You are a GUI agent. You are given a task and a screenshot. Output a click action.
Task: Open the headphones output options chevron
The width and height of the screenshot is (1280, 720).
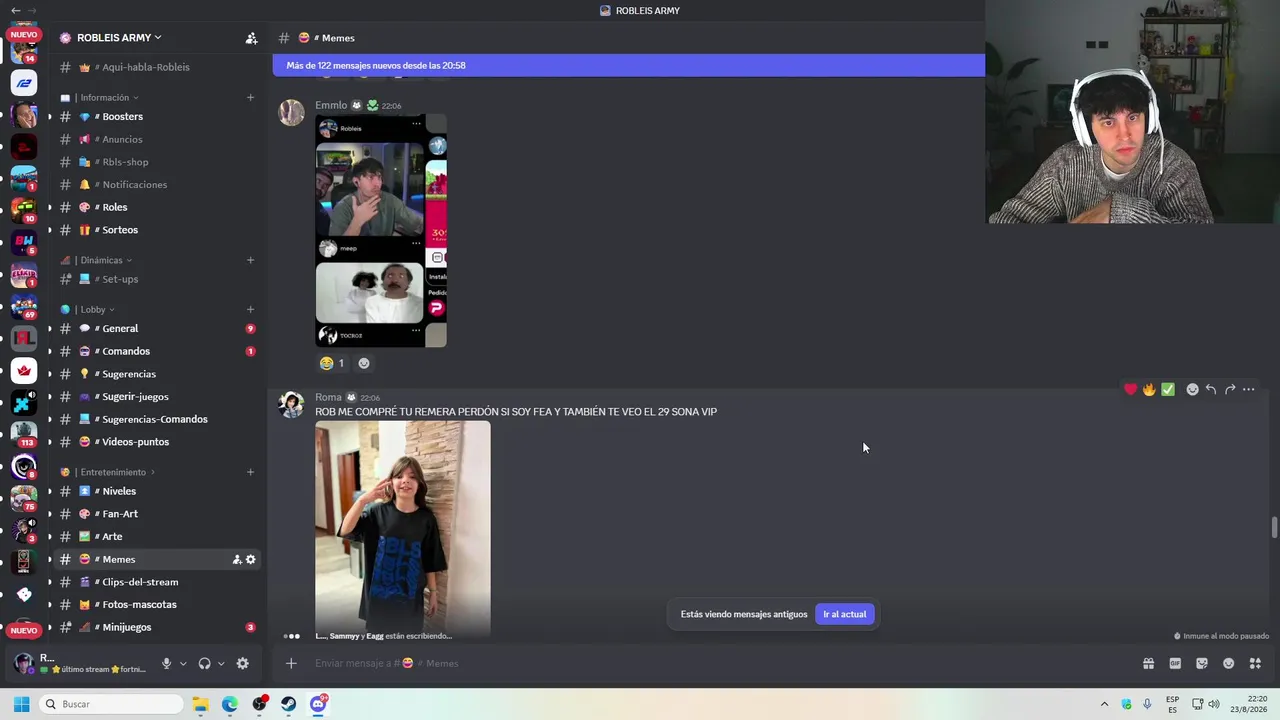point(221,663)
